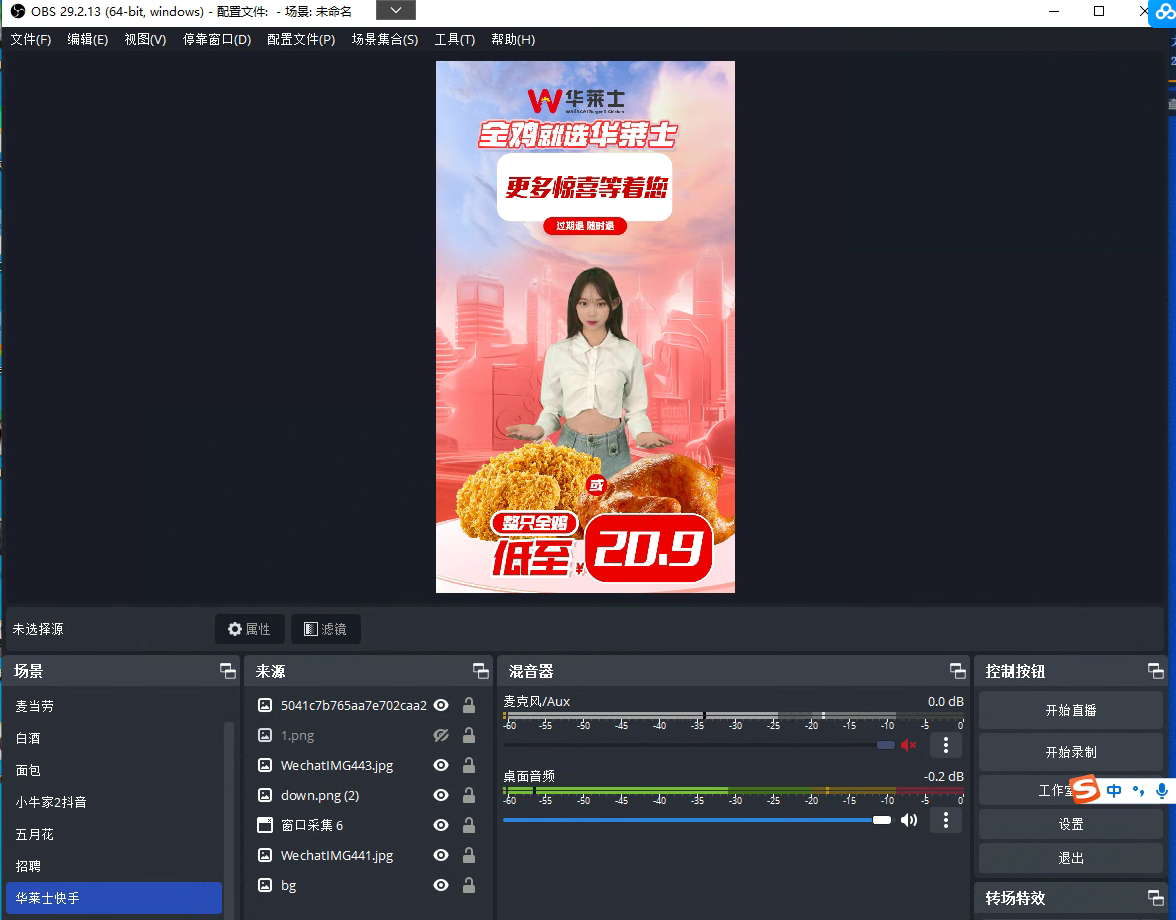Open the 场景集合(S) menu
This screenshot has height=920, width=1176.
(x=385, y=40)
